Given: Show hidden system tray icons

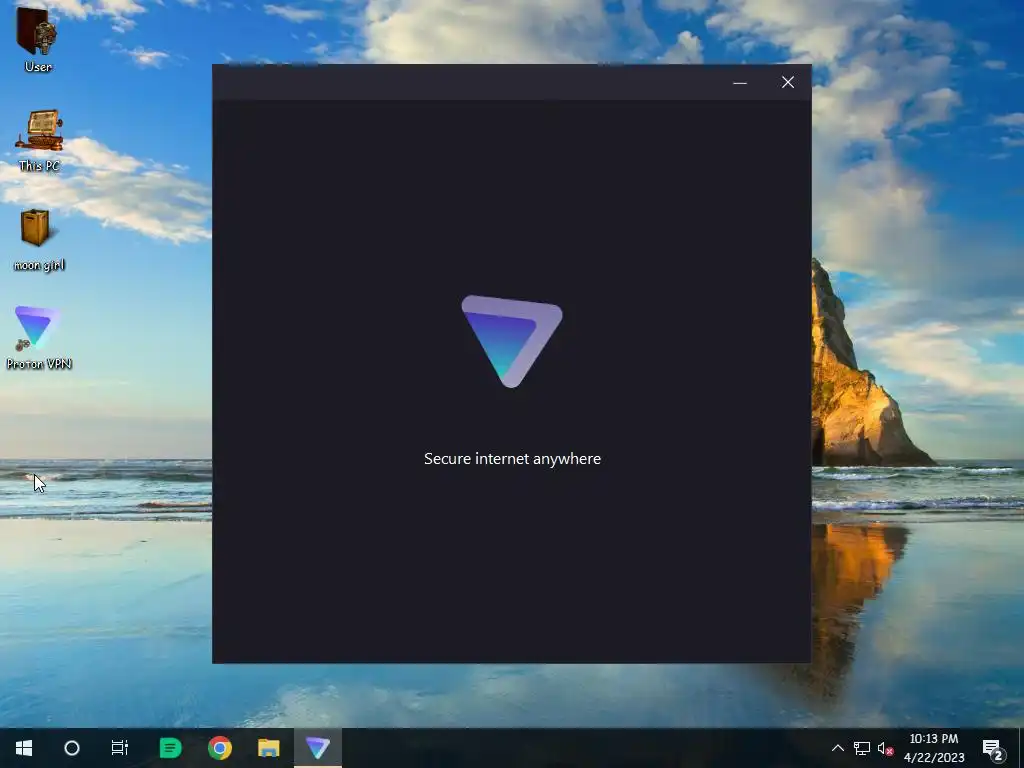Looking at the screenshot, I should click(838, 748).
